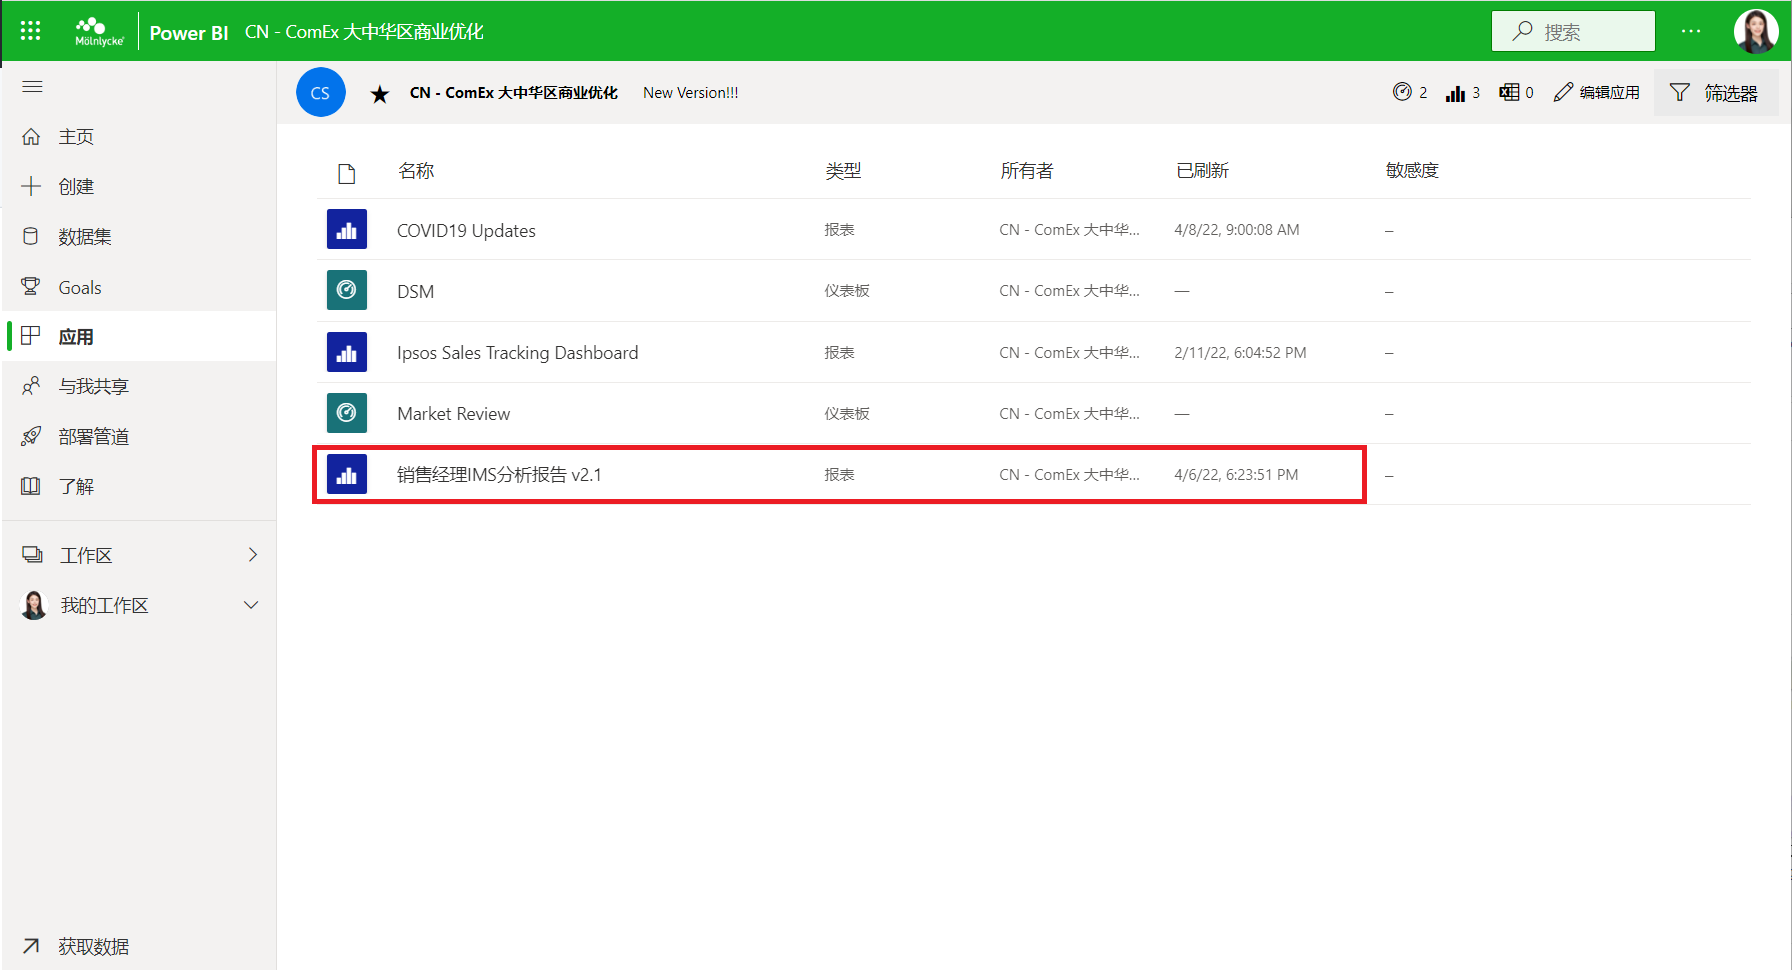1792x970 pixels.
Task: Click the file icon column header
Action: point(347,174)
